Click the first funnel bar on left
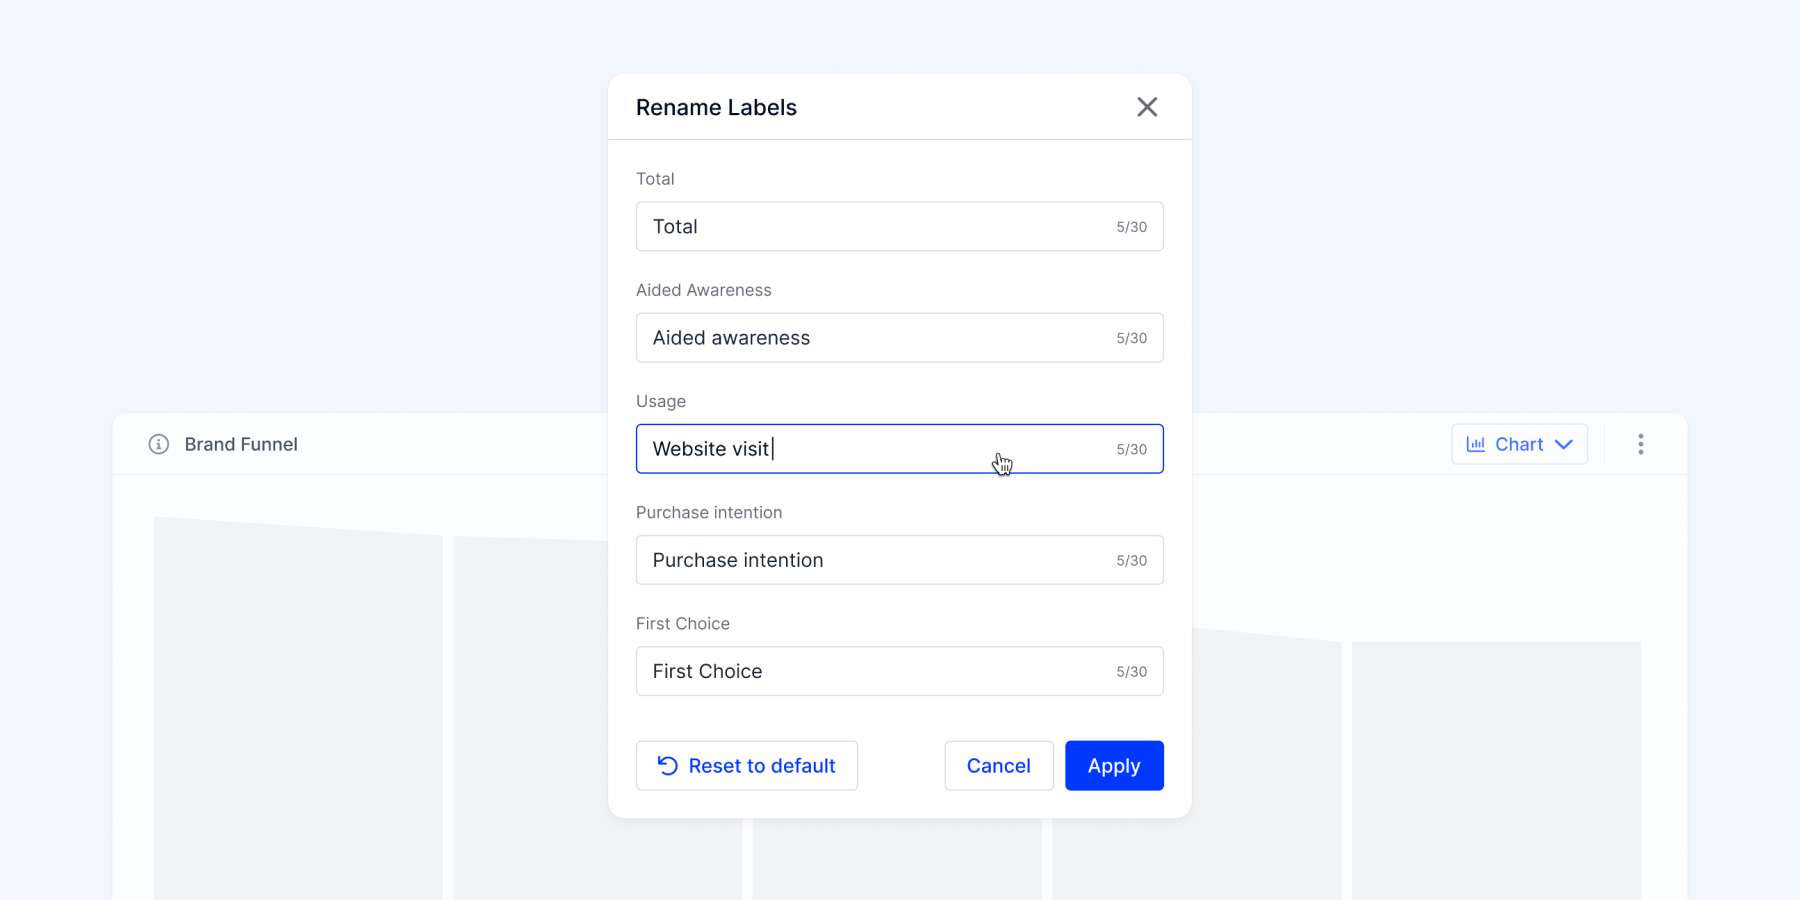This screenshot has width=1800, height=900. click(298, 708)
